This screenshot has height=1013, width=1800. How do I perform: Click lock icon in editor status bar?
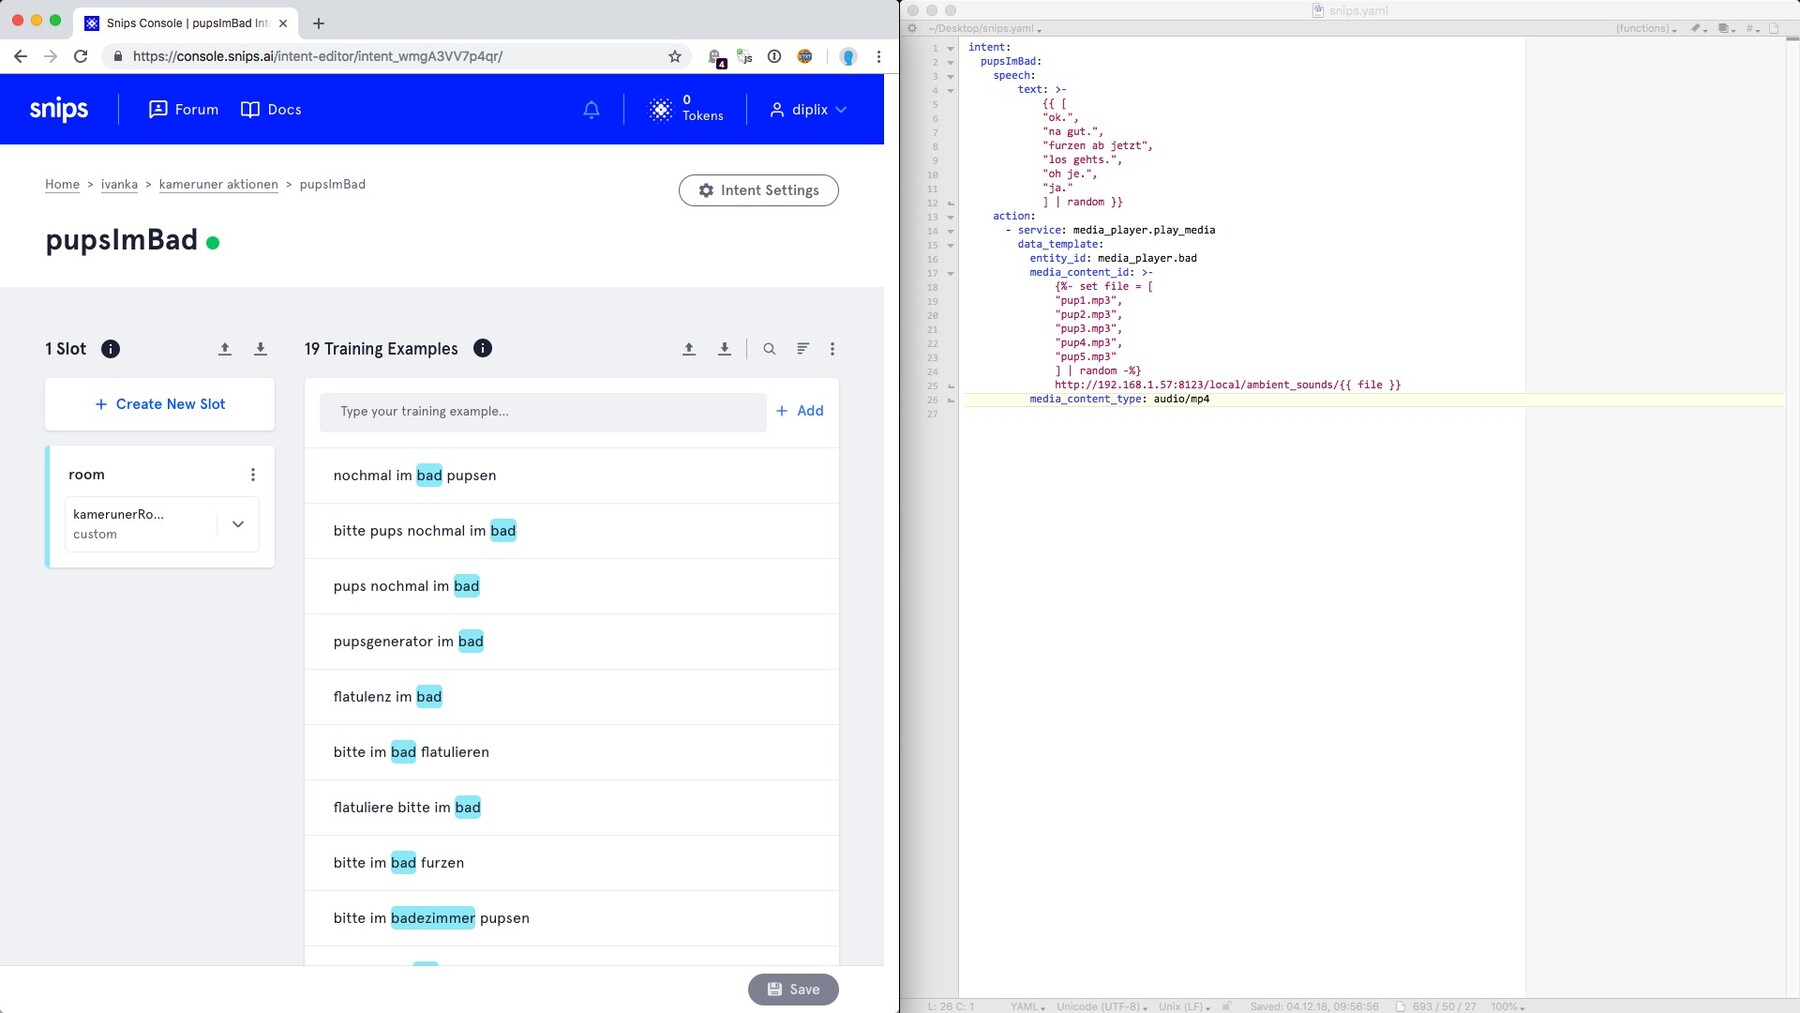[x=1227, y=1006]
